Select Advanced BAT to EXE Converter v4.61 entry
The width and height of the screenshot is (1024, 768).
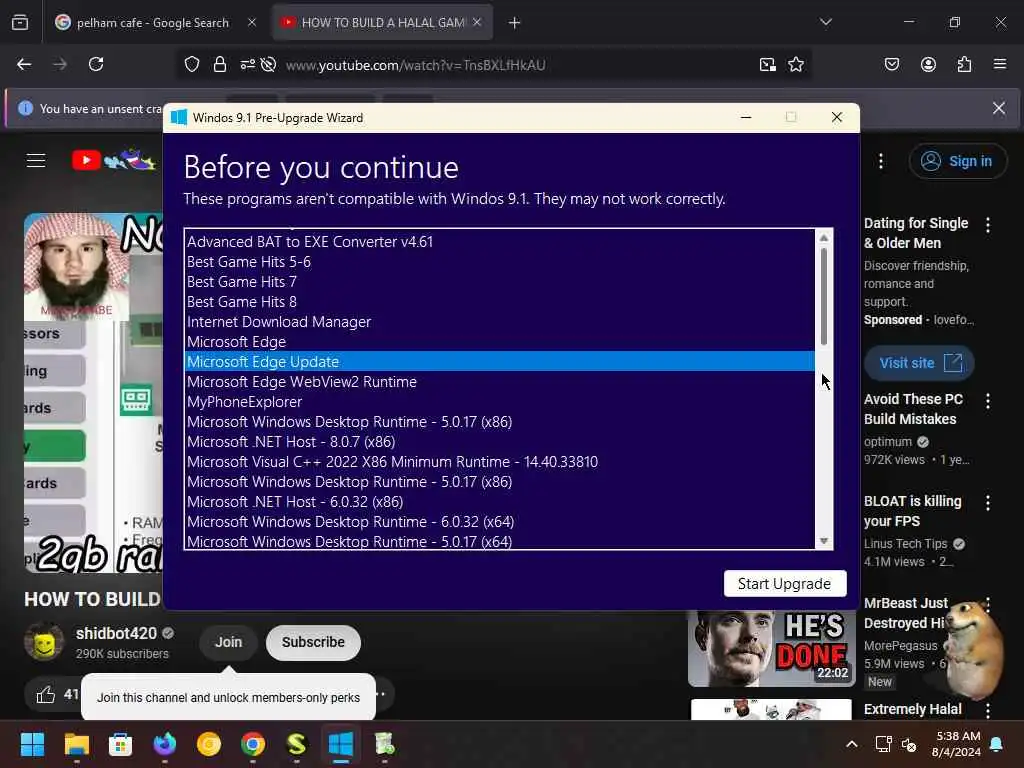[x=500, y=242]
